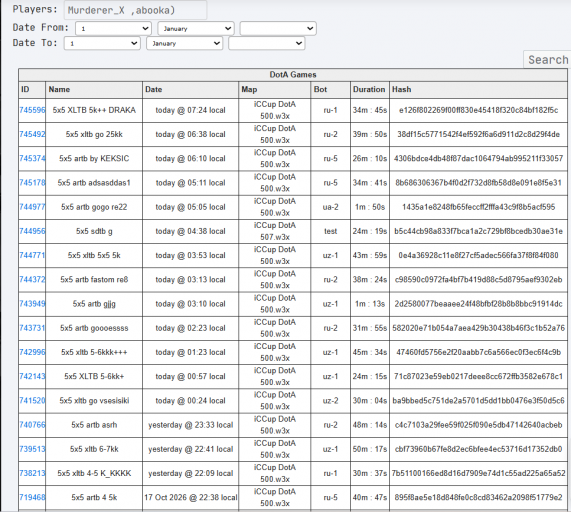Click the Duration column header
This screenshot has width=571, height=512.
(369, 90)
